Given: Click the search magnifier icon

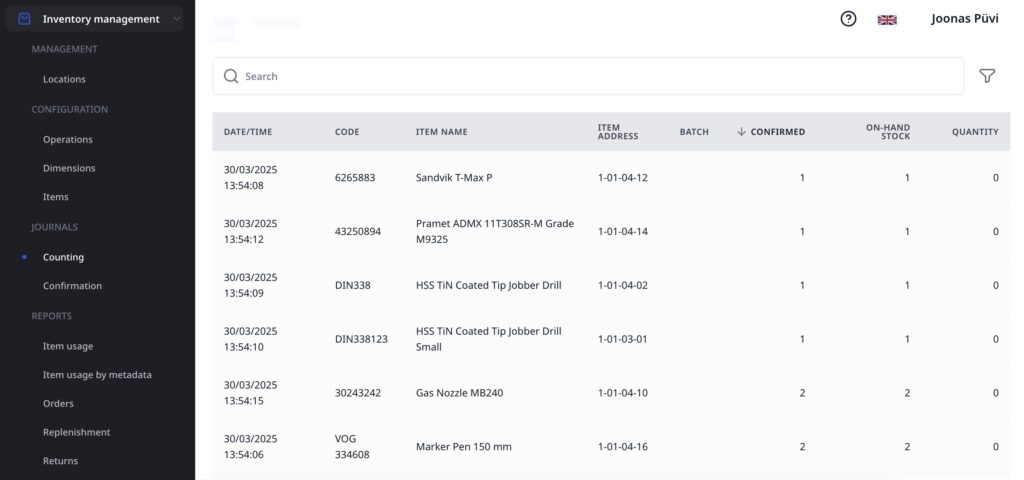Looking at the screenshot, I should coord(231,76).
